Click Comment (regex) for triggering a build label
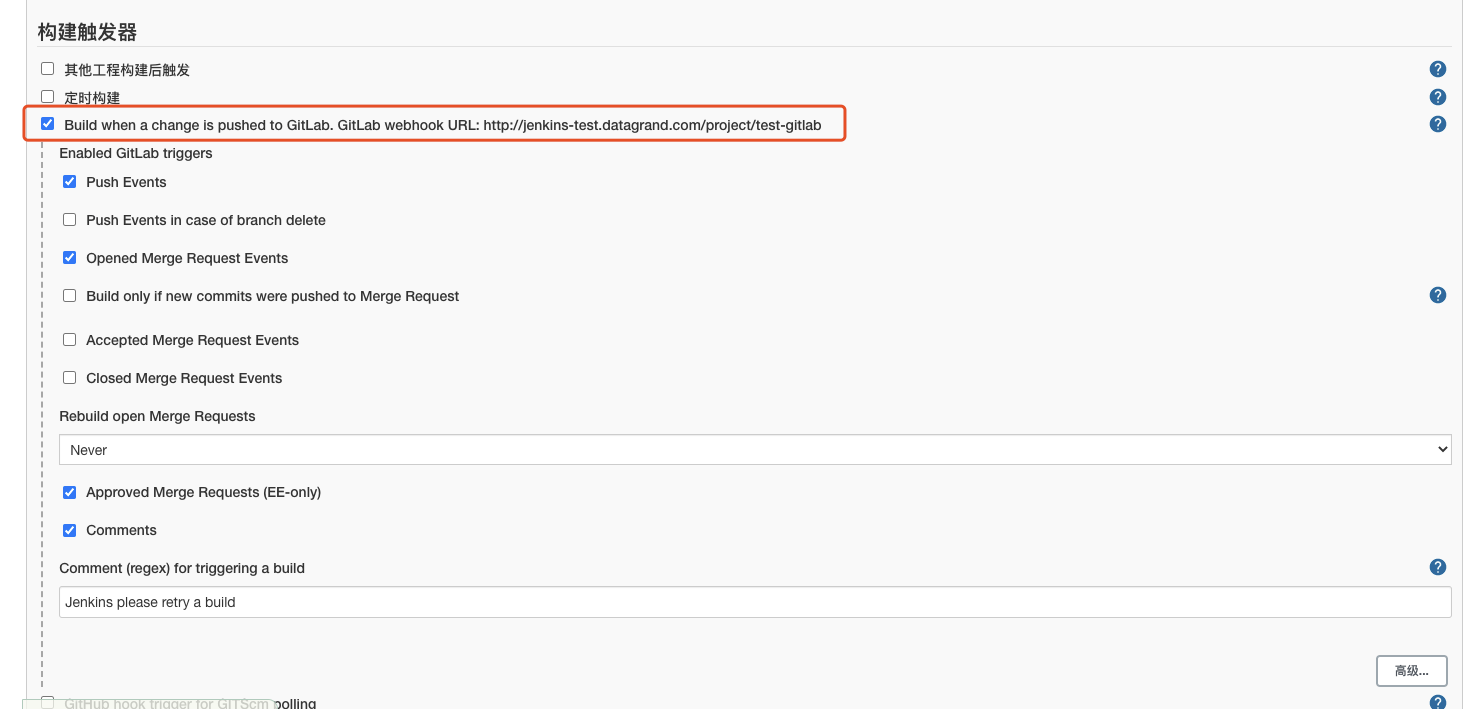 (x=182, y=568)
